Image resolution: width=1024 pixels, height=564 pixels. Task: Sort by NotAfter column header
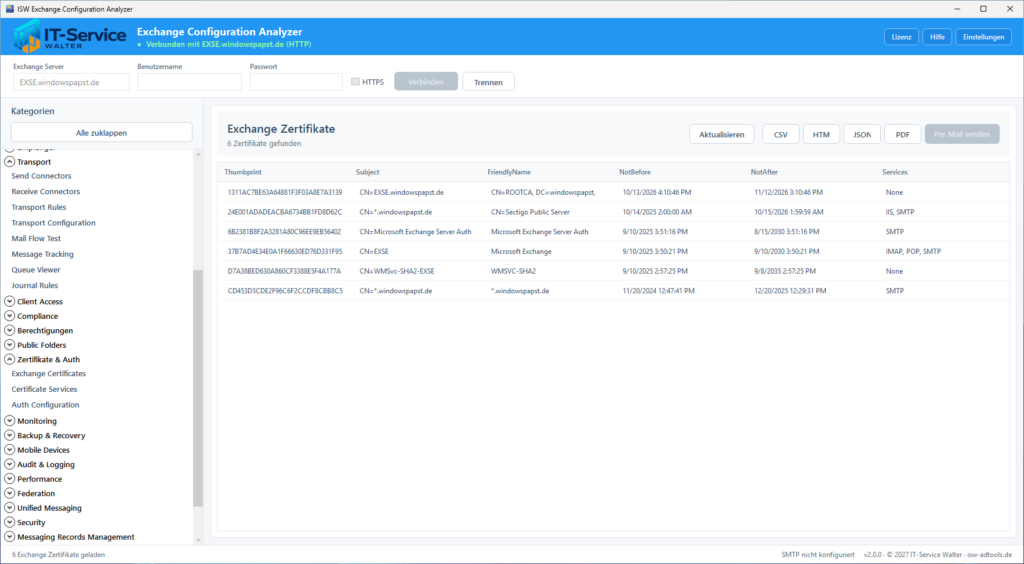click(764, 172)
